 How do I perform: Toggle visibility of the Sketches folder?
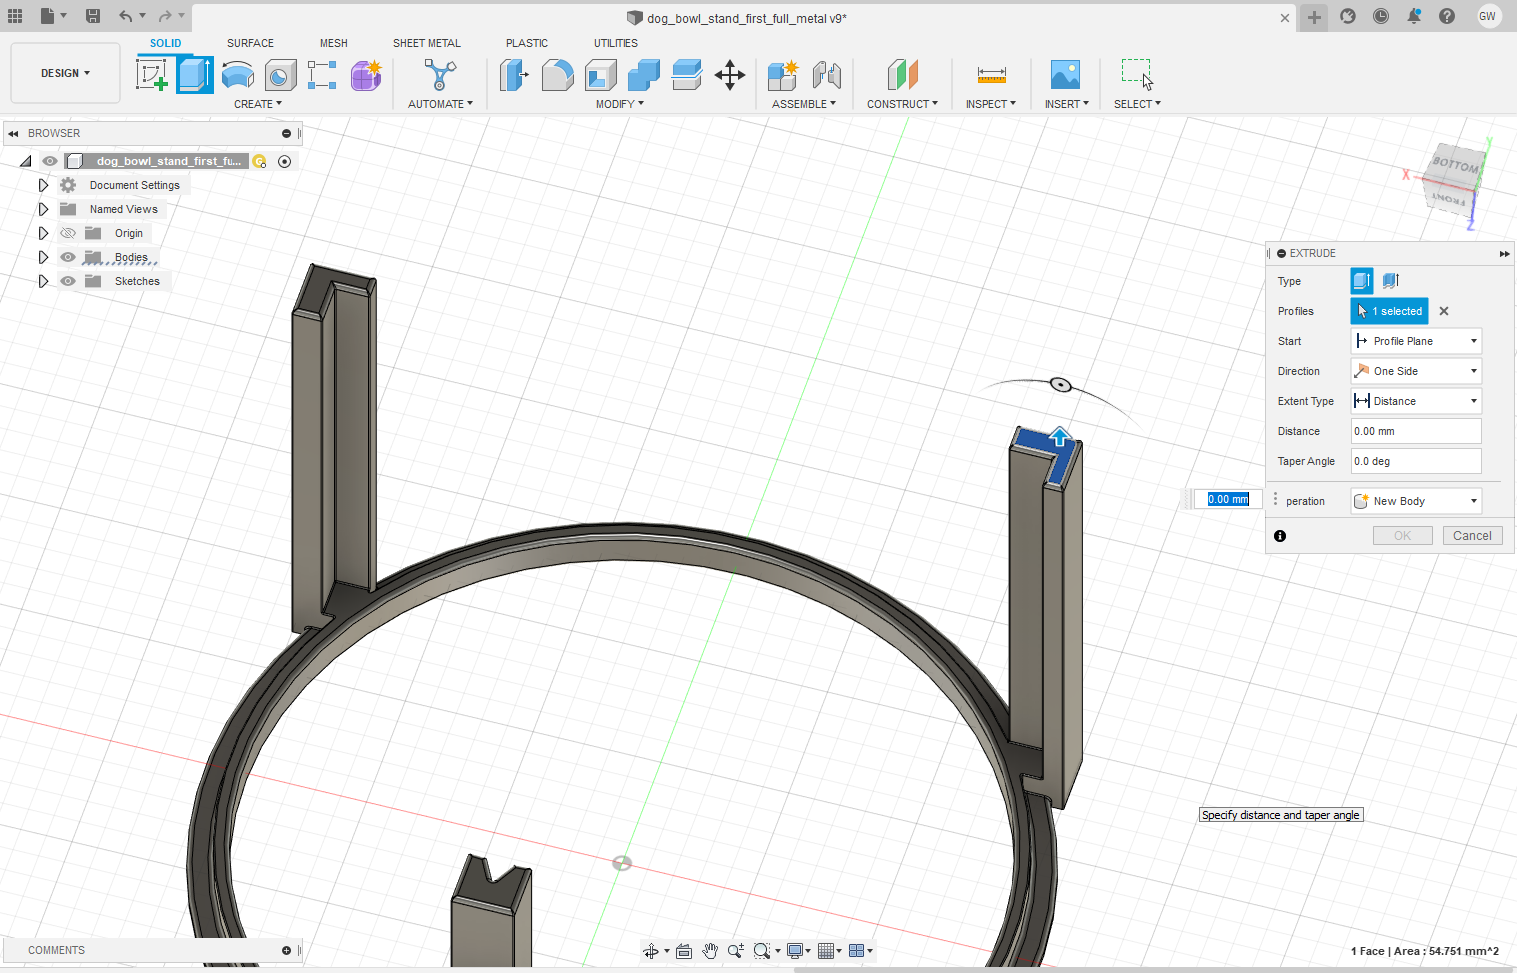tap(68, 281)
